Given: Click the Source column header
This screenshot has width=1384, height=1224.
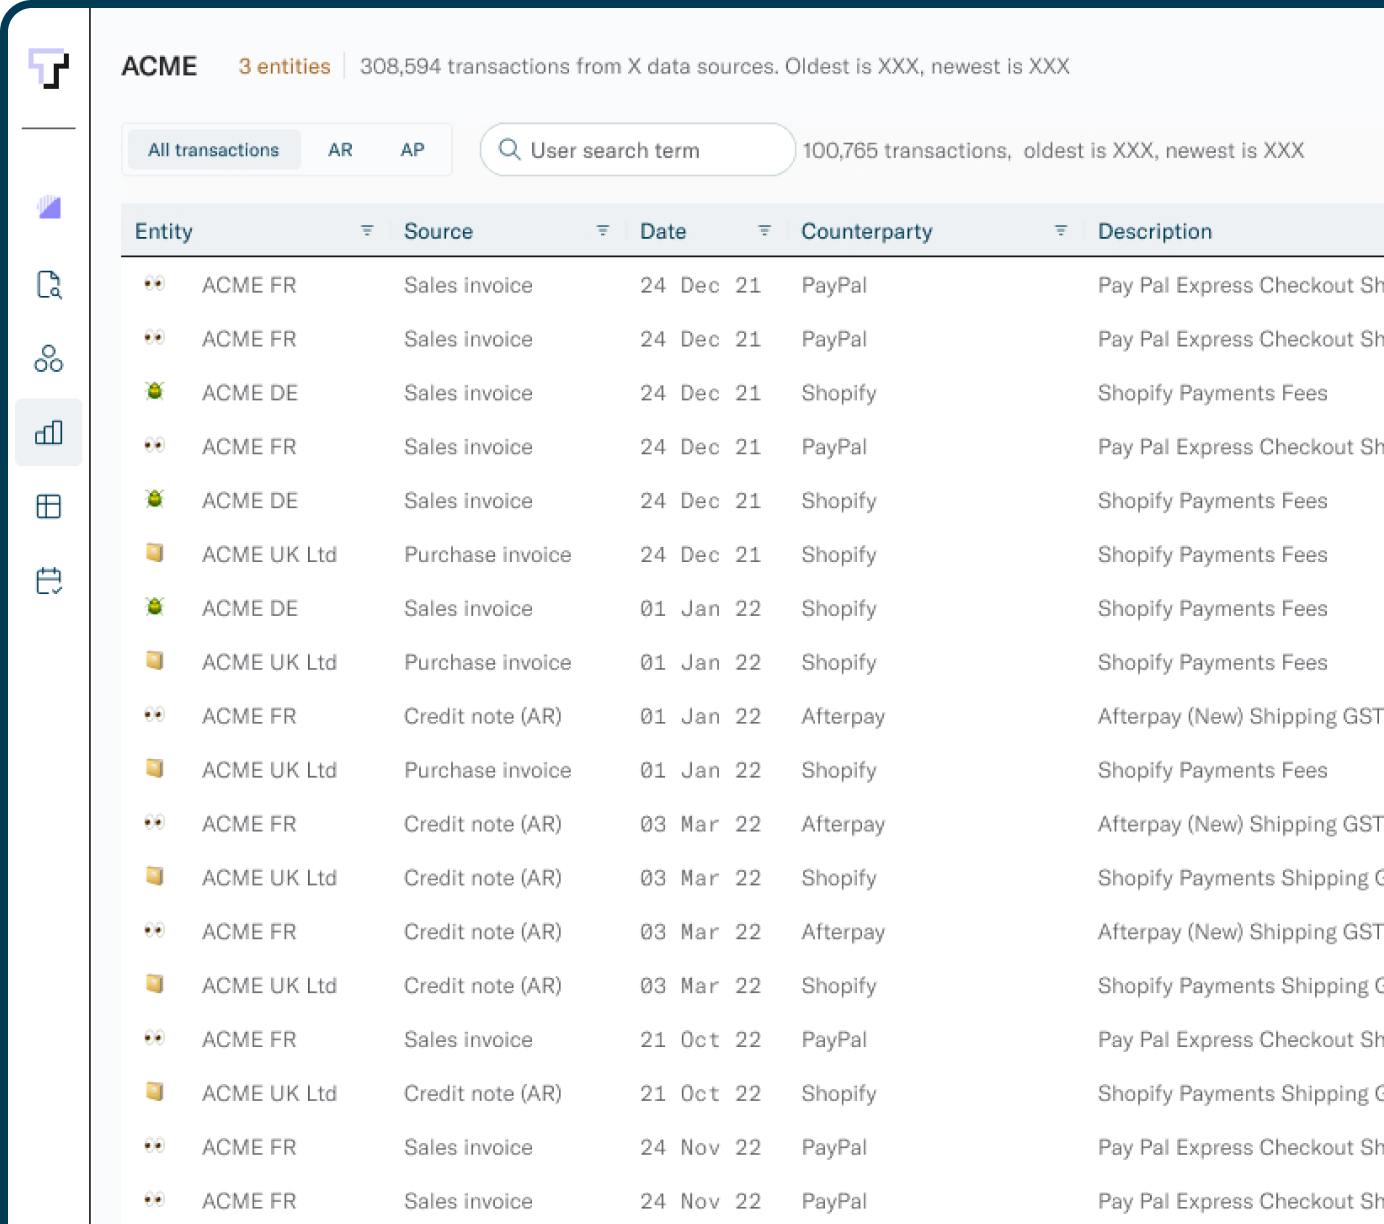Looking at the screenshot, I should pyautogui.click(x=438, y=231).
